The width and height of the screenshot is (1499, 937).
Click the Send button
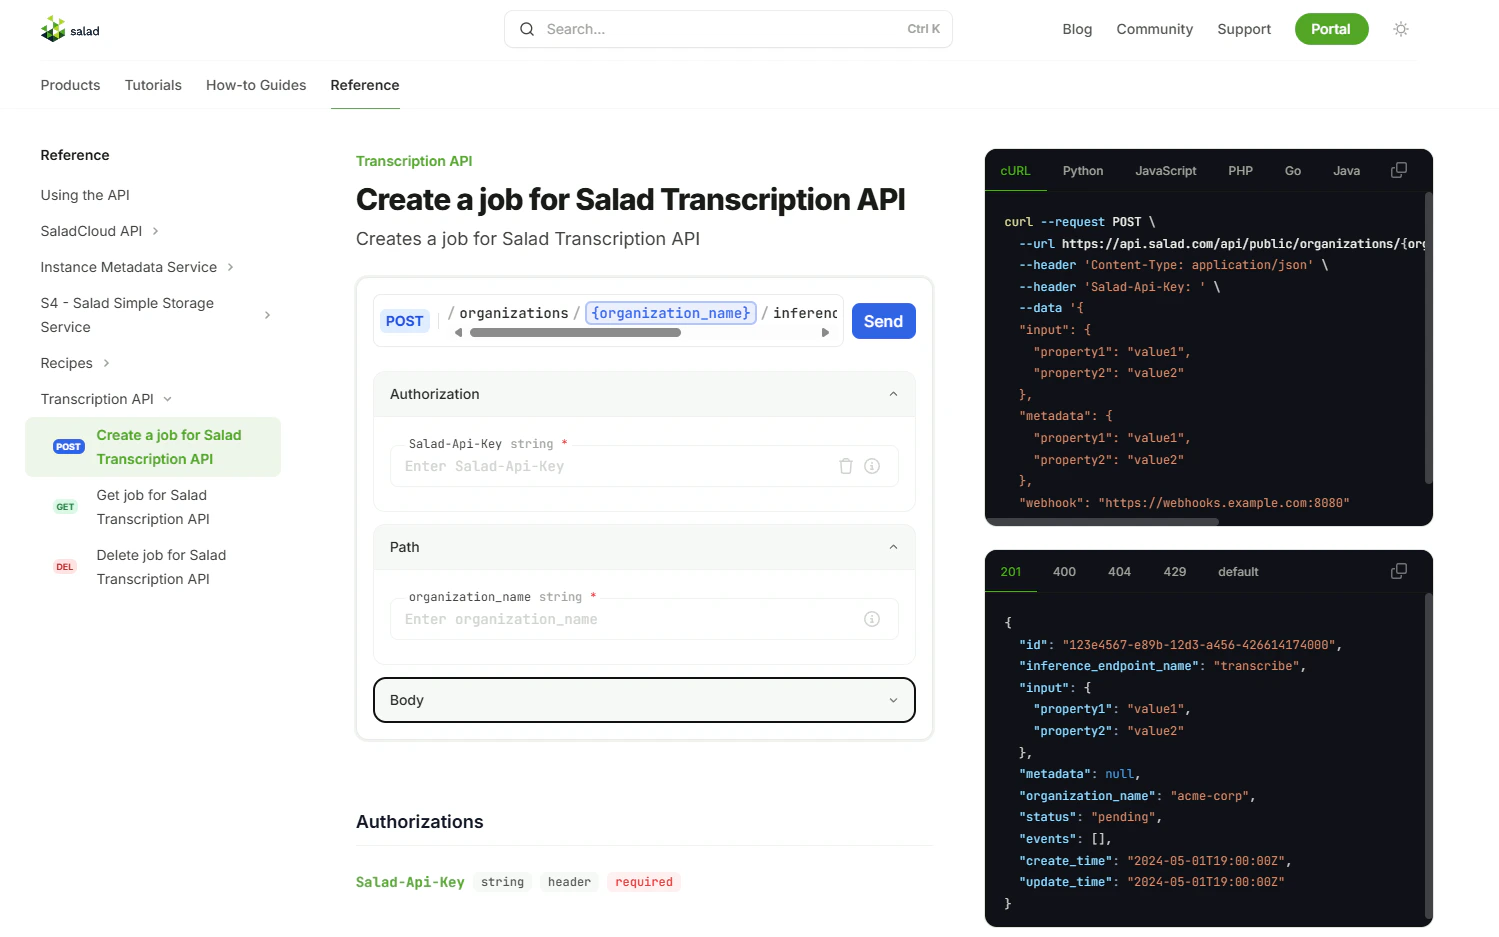point(884,321)
